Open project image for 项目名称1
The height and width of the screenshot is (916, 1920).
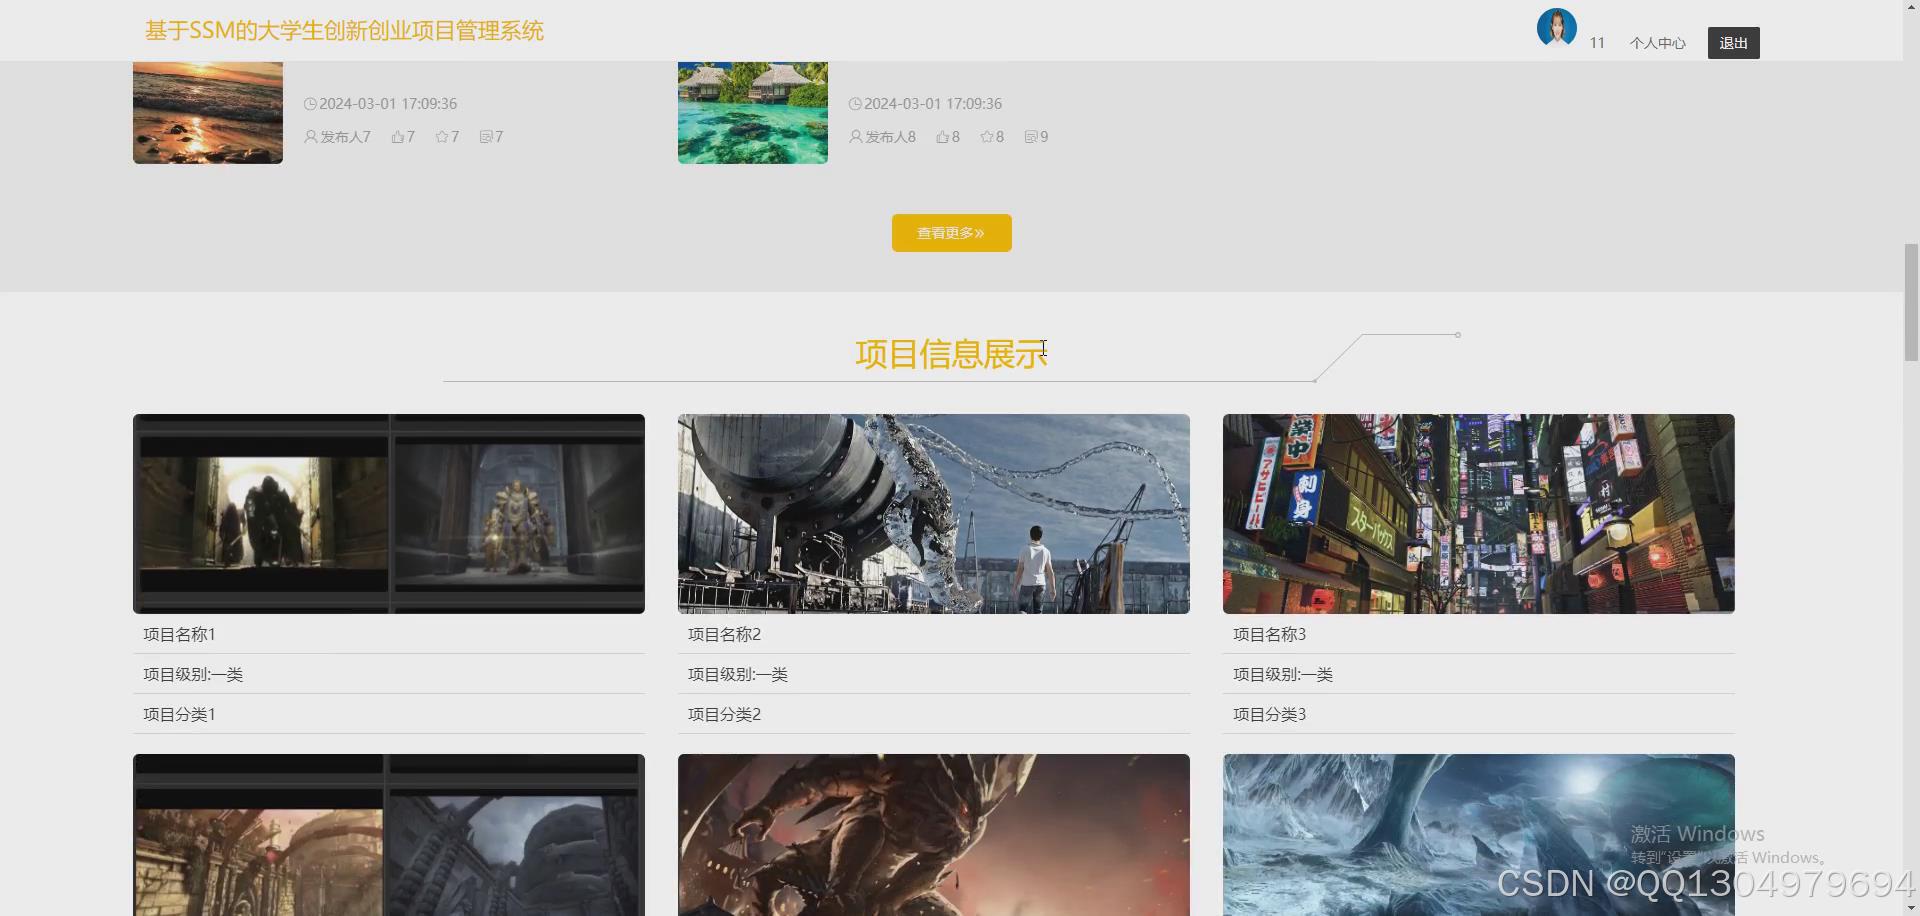[389, 514]
